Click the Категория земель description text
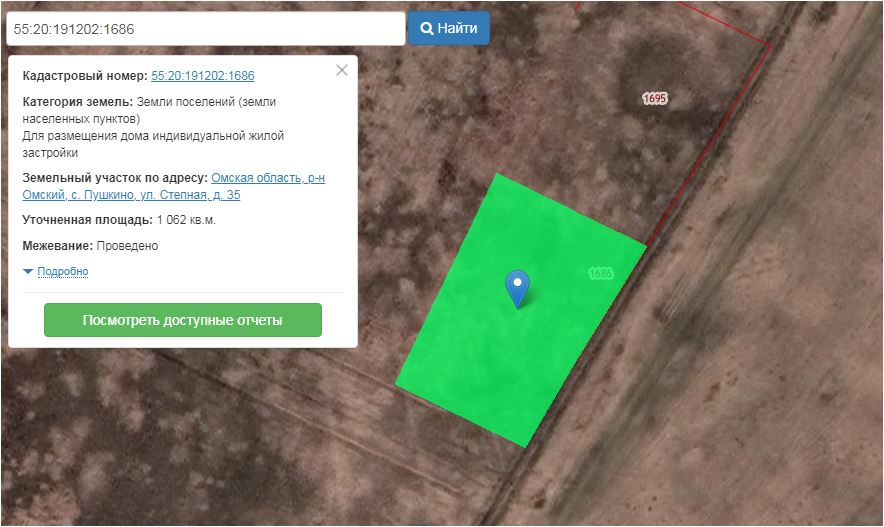This screenshot has width=884, height=527. pyautogui.click(x=153, y=127)
